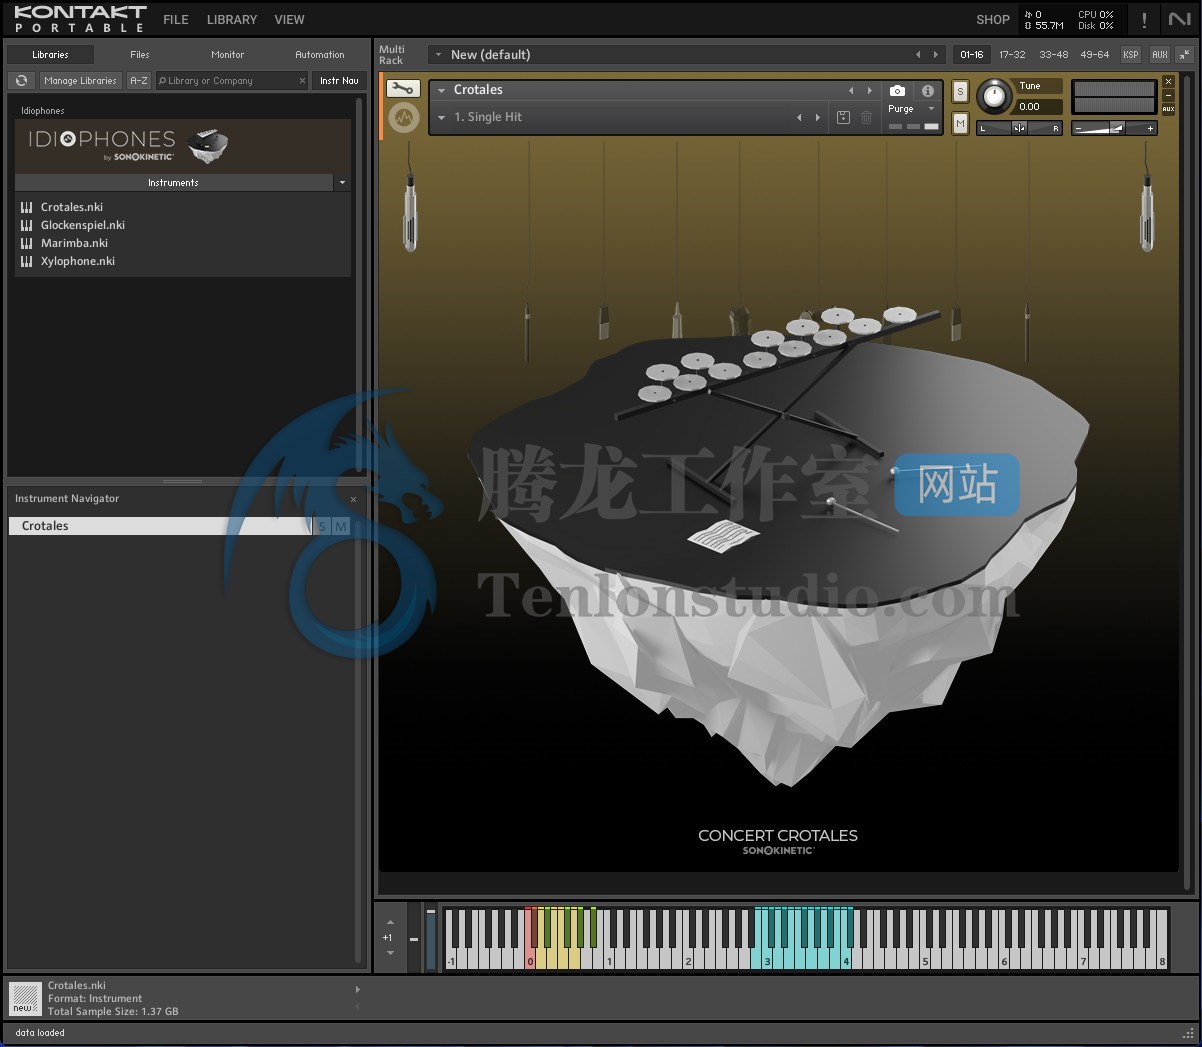Click the instrument volume slider
1202x1047 pixels.
click(1114, 128)
